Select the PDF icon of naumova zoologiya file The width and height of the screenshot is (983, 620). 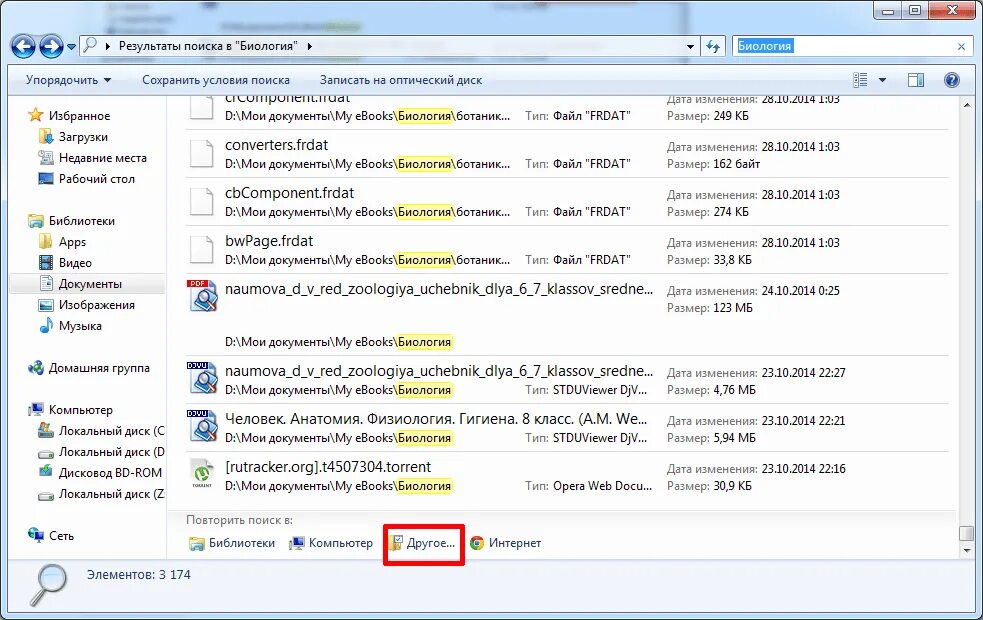coord(202,296)
